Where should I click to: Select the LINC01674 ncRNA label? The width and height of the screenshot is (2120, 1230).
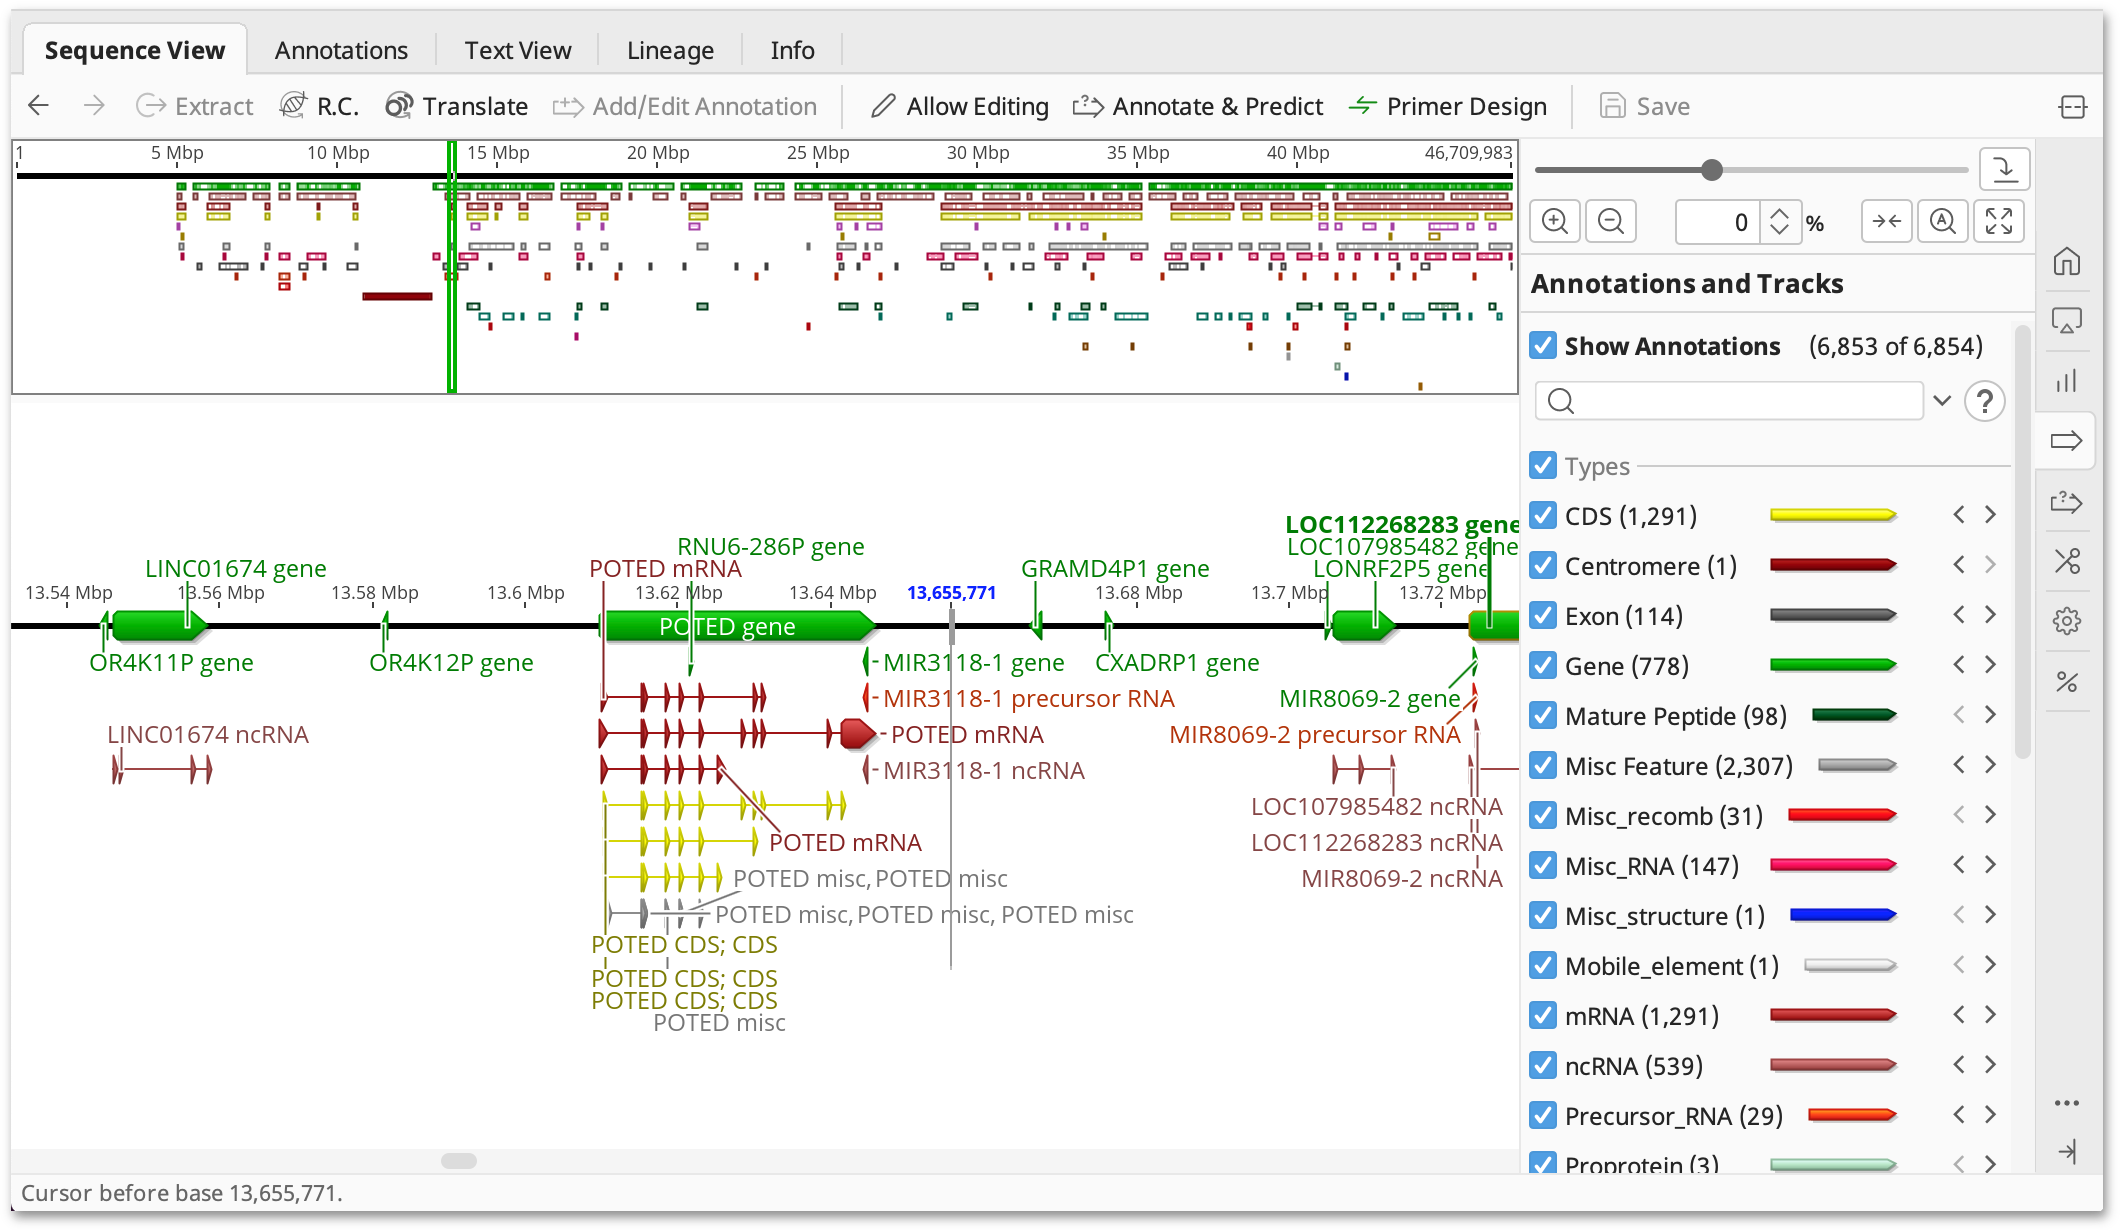tap(208, 735)
